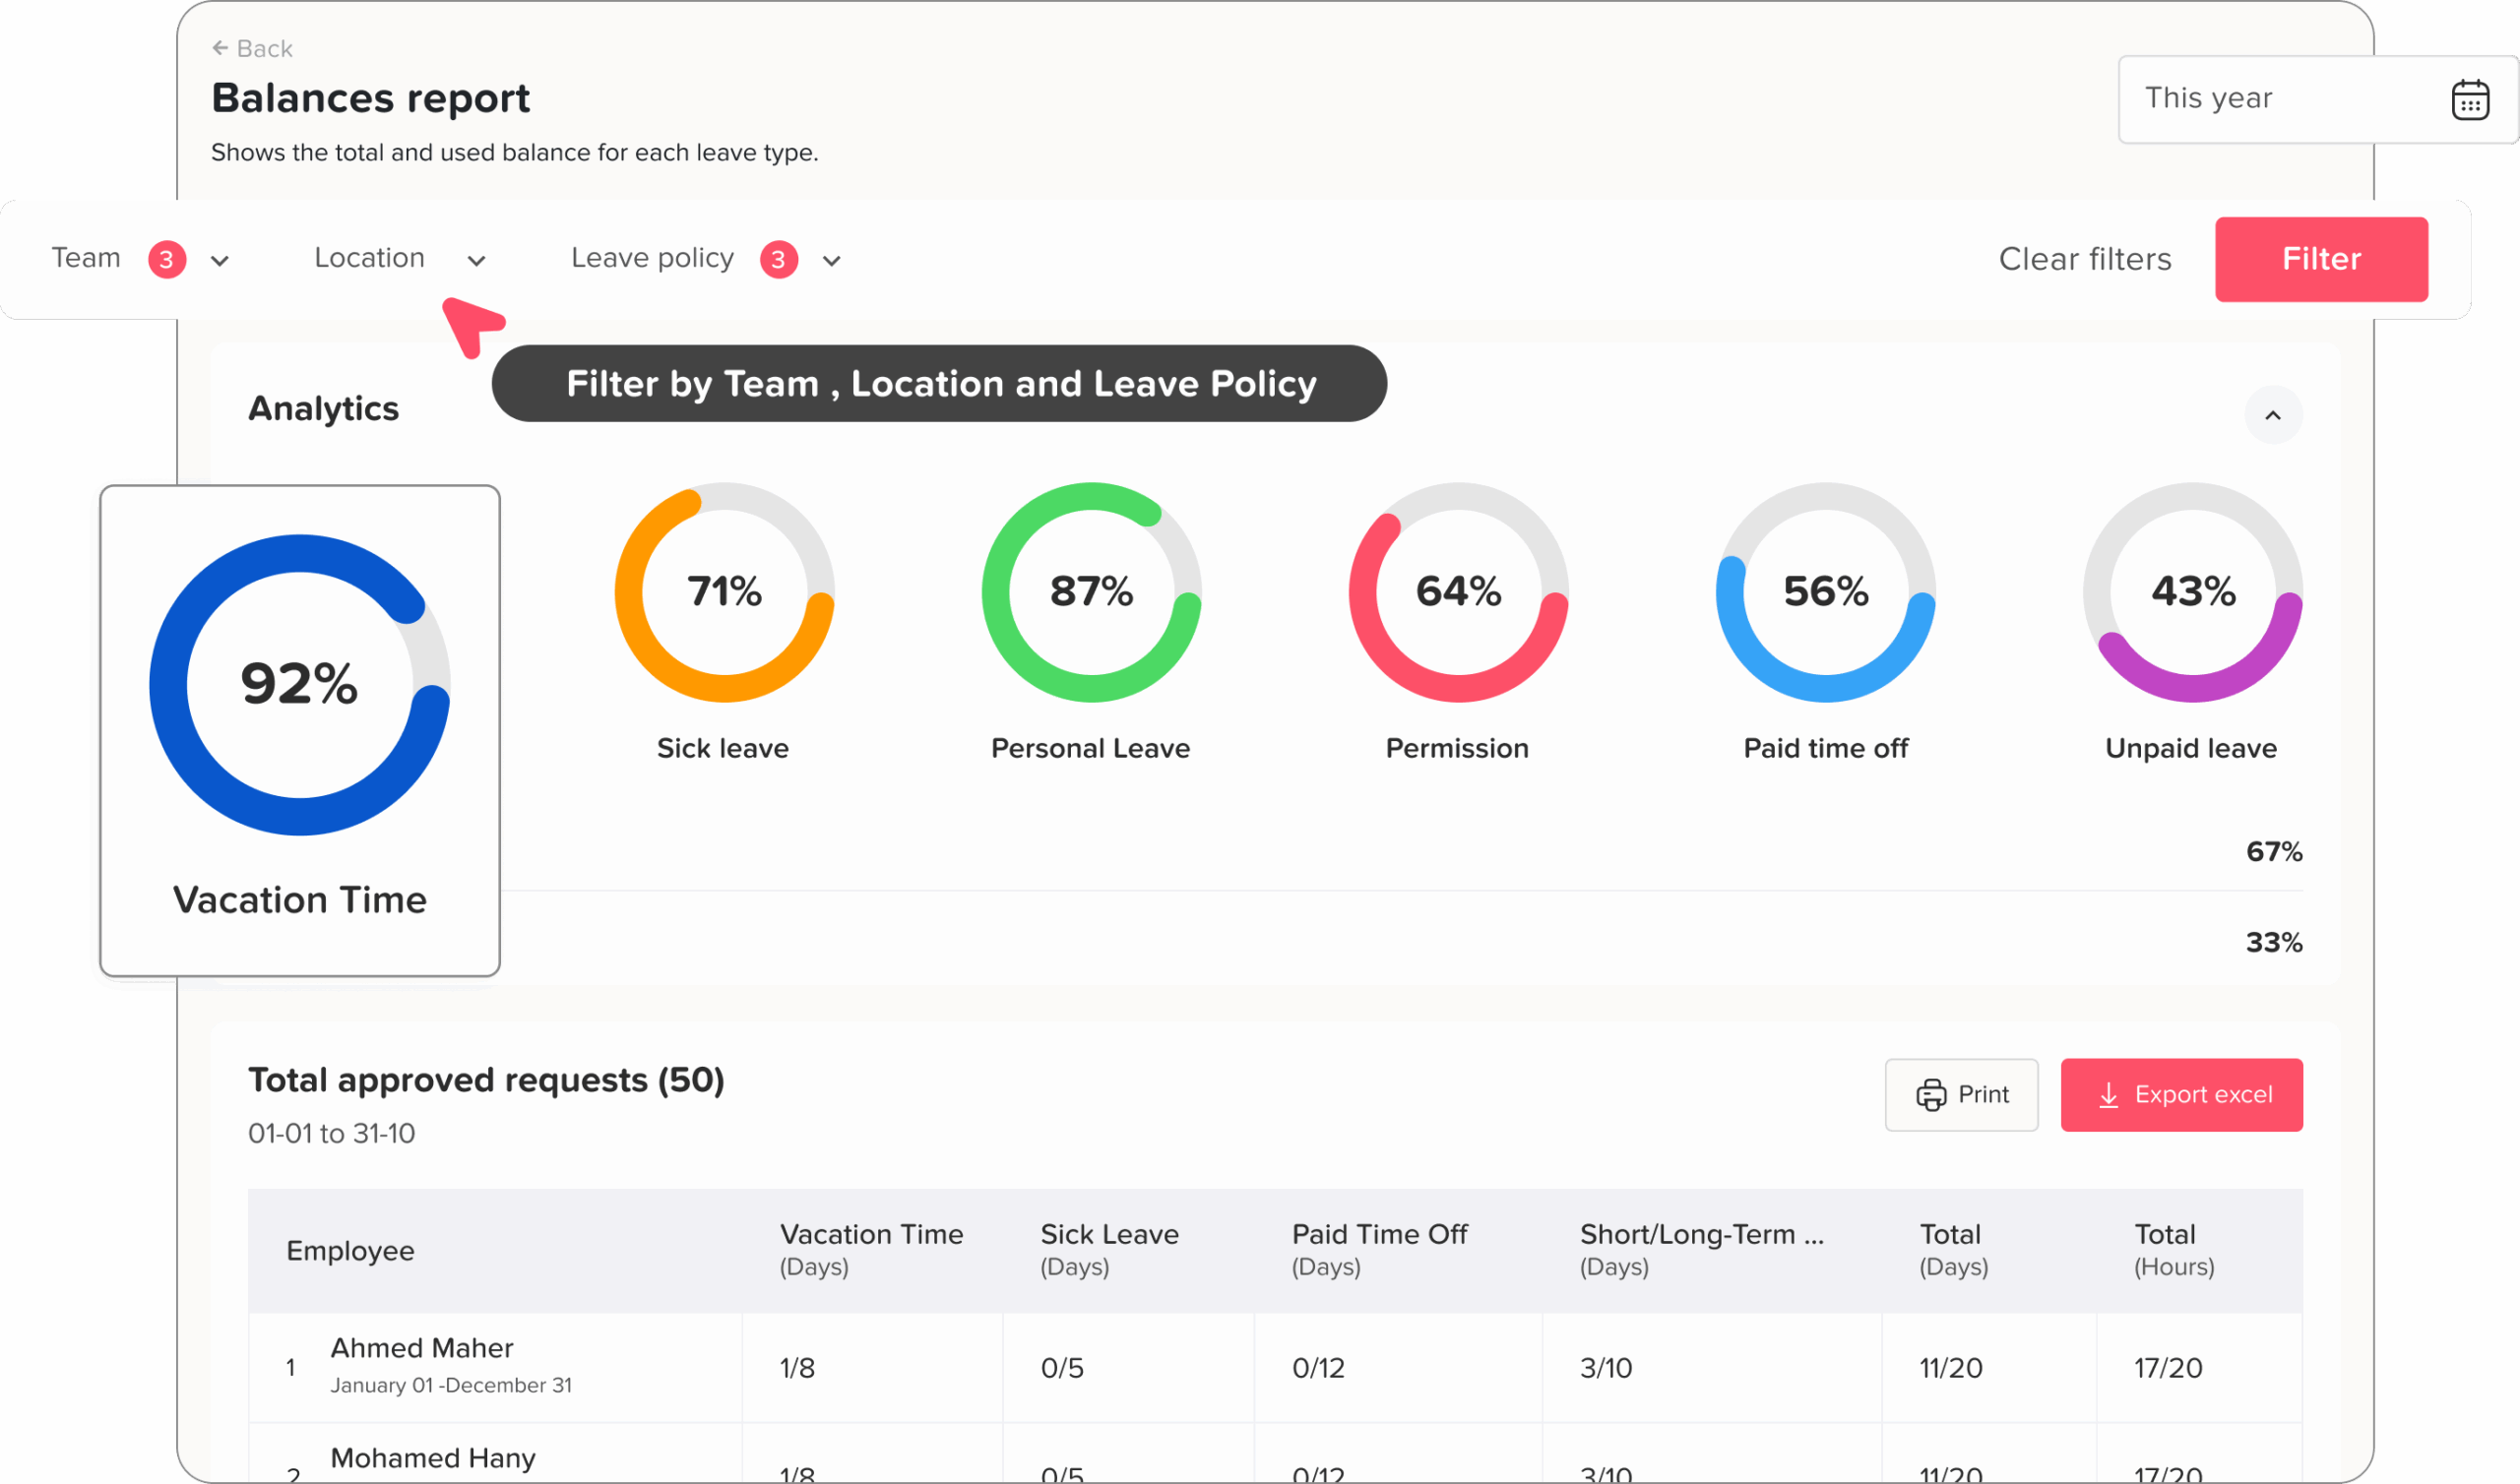Open the calendar icon in date field

2469,99
